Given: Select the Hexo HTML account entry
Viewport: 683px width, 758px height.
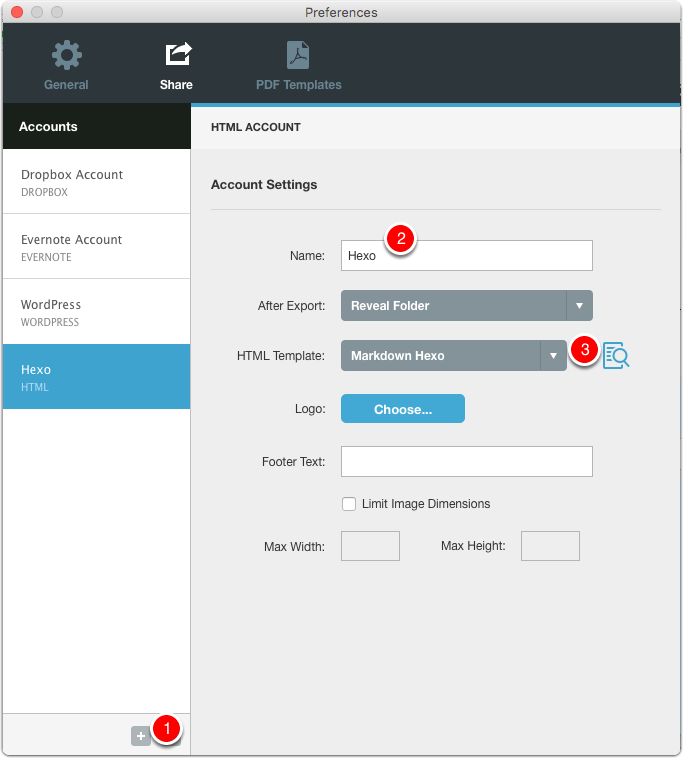Looking at the screenshot, I should [x=97, y=377].
